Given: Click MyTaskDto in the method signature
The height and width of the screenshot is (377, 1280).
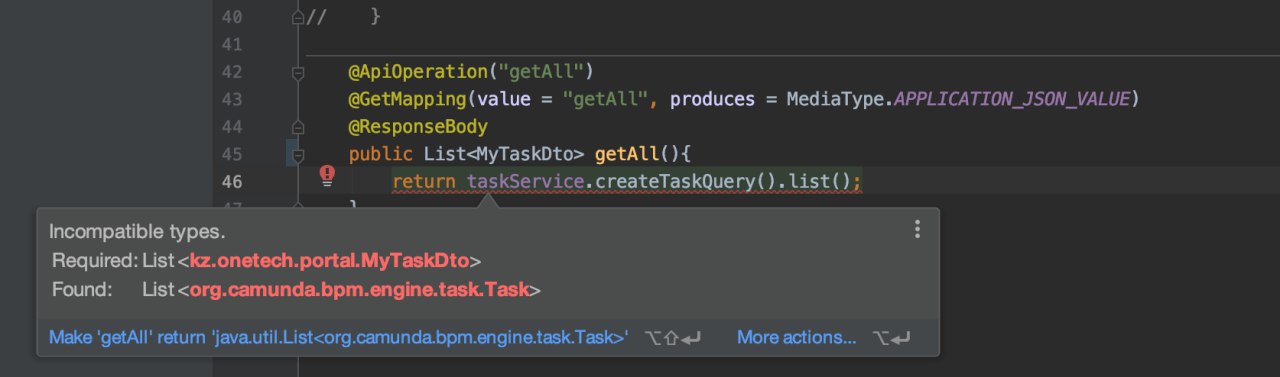Looking at the screenshot, I should tap(526, 154).
